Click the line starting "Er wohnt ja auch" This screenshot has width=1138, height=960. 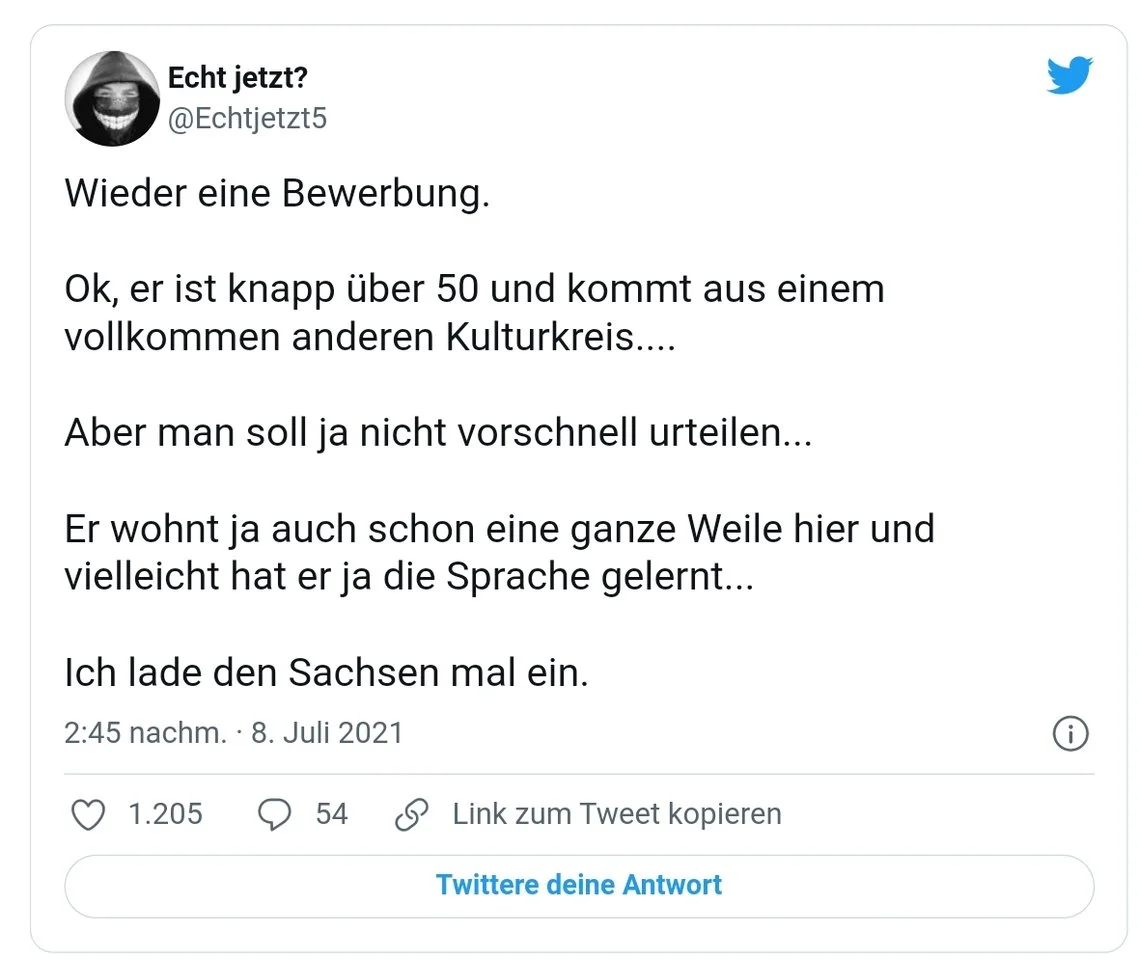[499, 529]
